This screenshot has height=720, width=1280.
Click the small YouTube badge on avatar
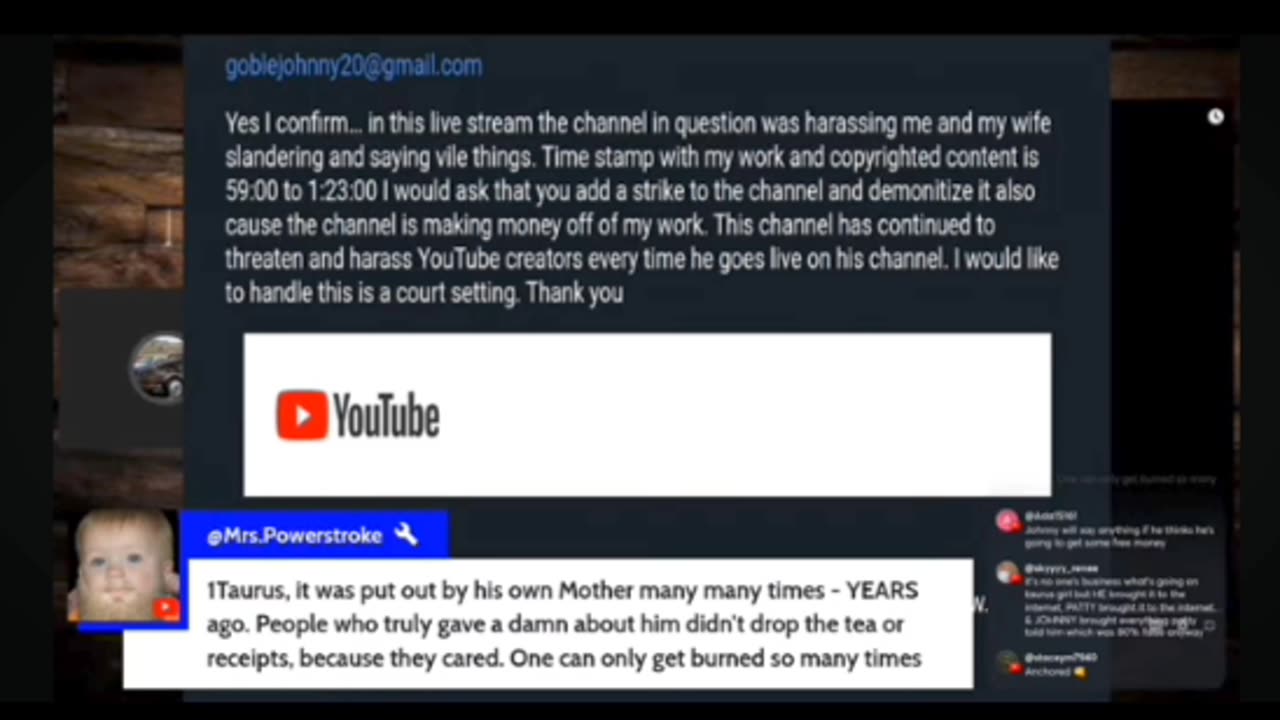[x=166, y=608]
